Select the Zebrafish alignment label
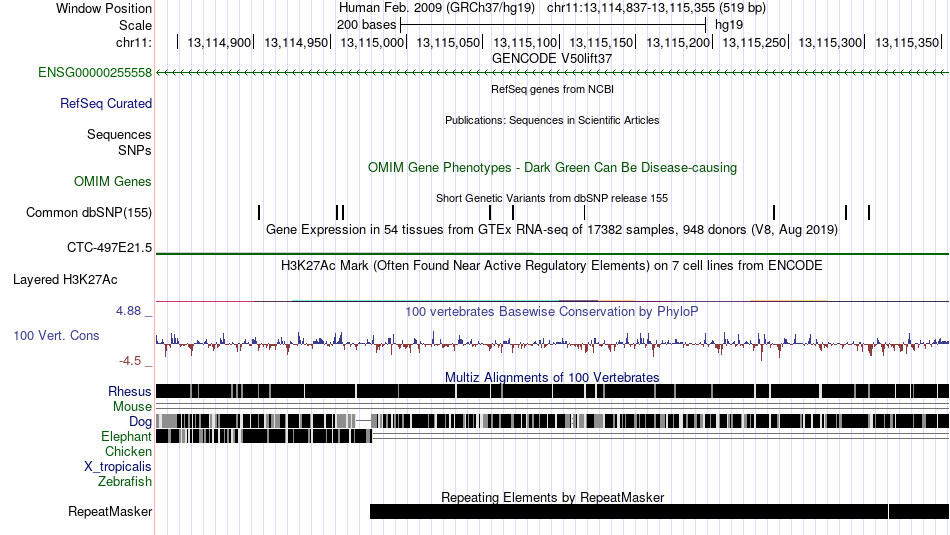The height and width of the screenshot is (535, 950). [x=125, y=482]
